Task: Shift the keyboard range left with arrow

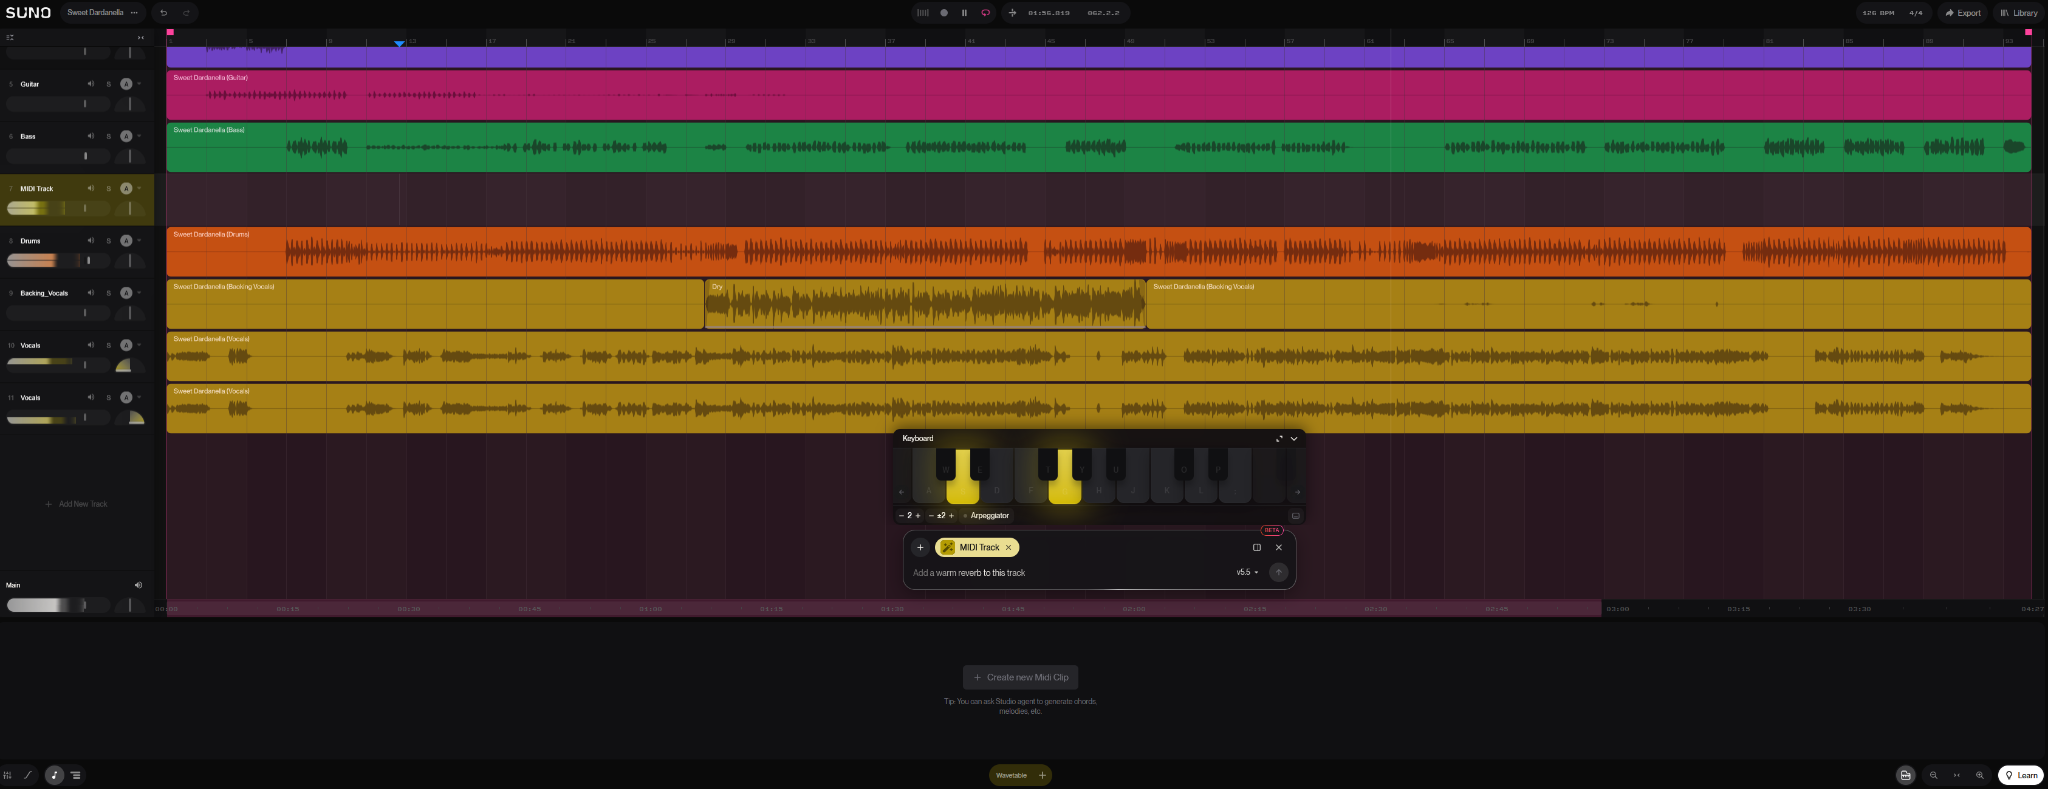Action: click(901, 492)
